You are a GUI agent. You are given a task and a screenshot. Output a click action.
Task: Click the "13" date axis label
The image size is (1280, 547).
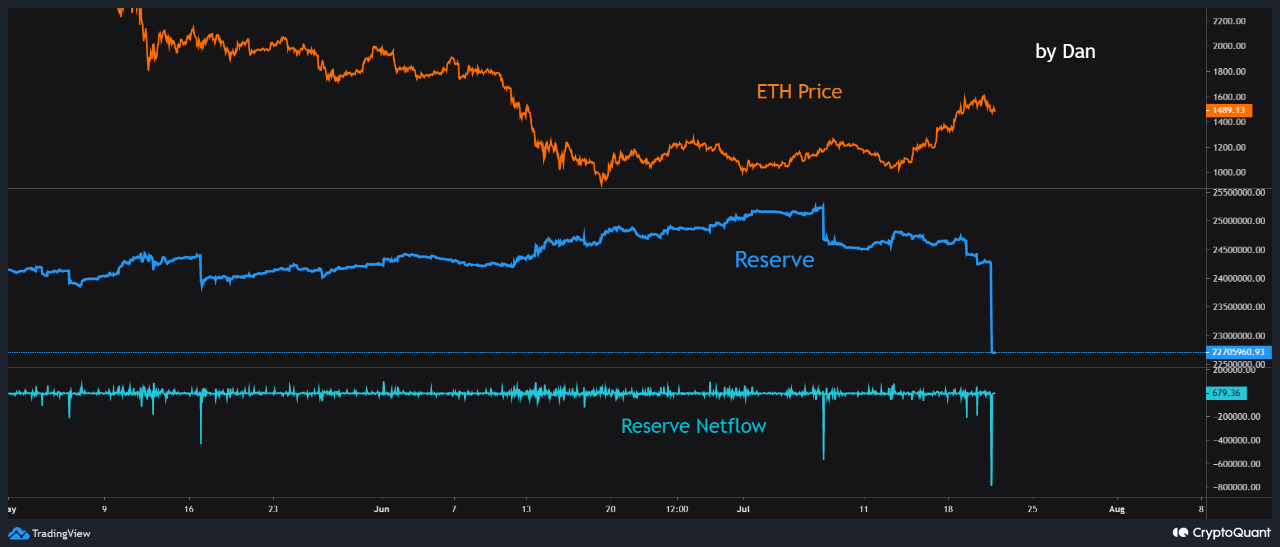coord(526,509)
